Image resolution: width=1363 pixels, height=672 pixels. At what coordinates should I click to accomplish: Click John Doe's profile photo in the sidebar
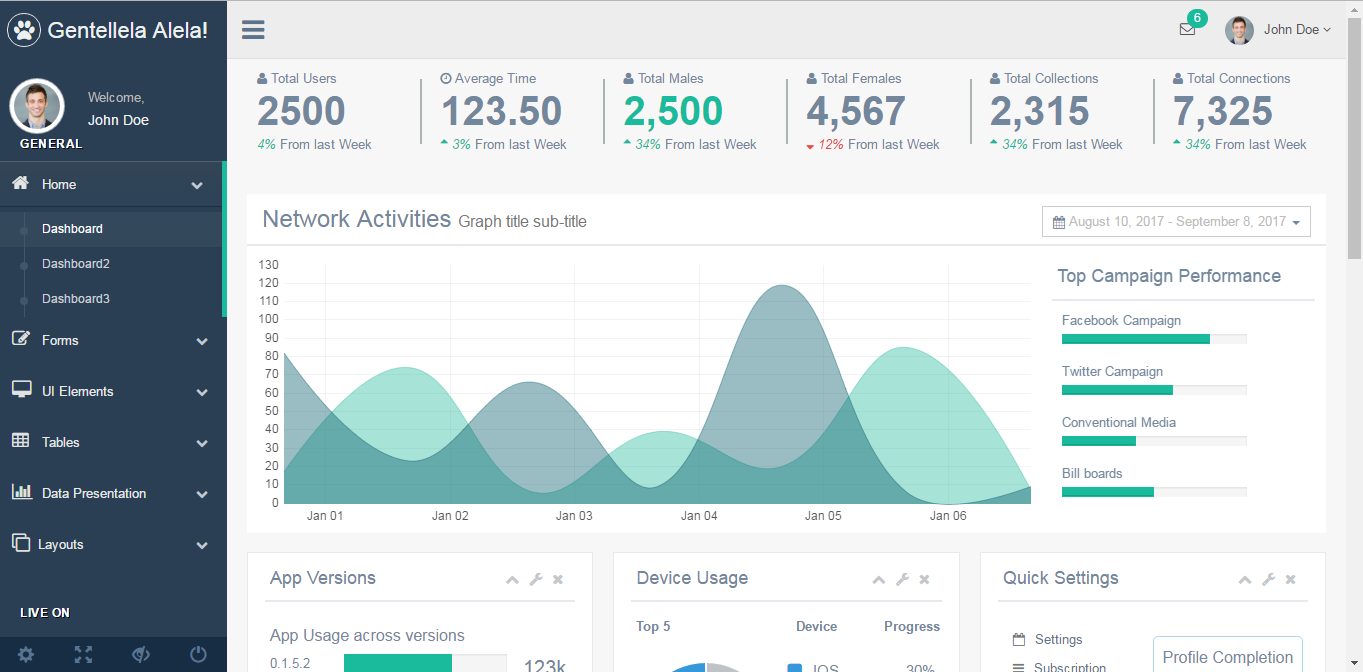[37, 106]
